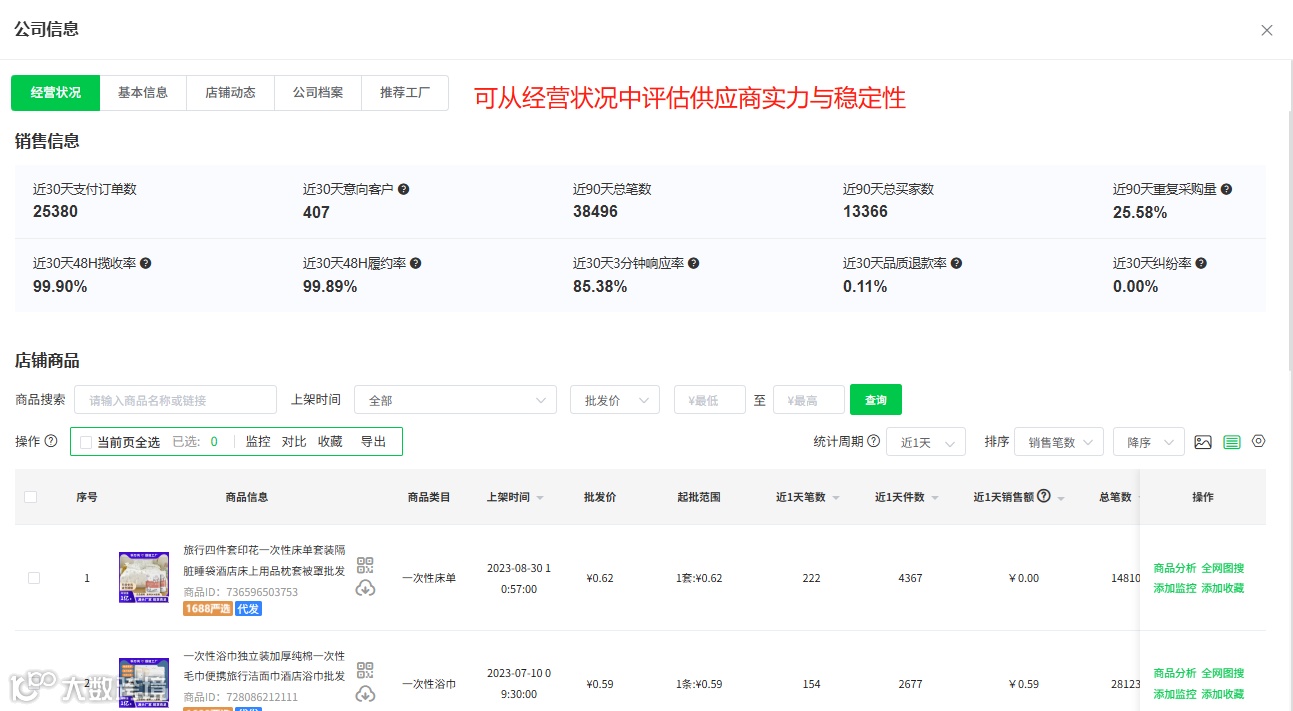Image resolution: width=1293 pixels, height=711 pixels.
Task: Click 收藏 batch action
Action: point(330,442)
